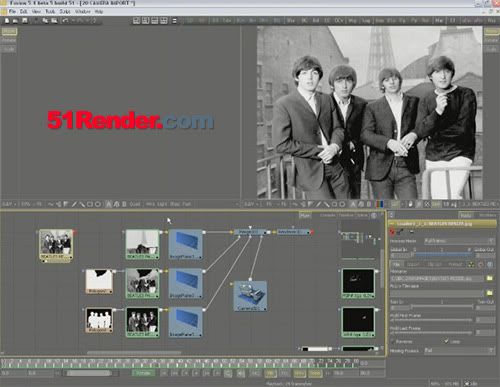Open the Format tab in Loader controls

[x=455, y=264]
